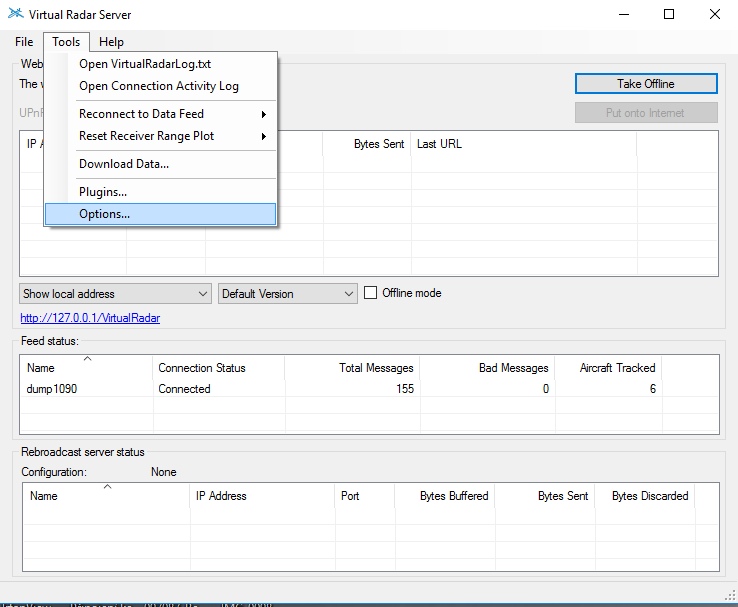This screenshot has width=738, height=607.
Task: Open the http://127.0.0.1/VirtualRadar link
Action: (x=90, y=318)
